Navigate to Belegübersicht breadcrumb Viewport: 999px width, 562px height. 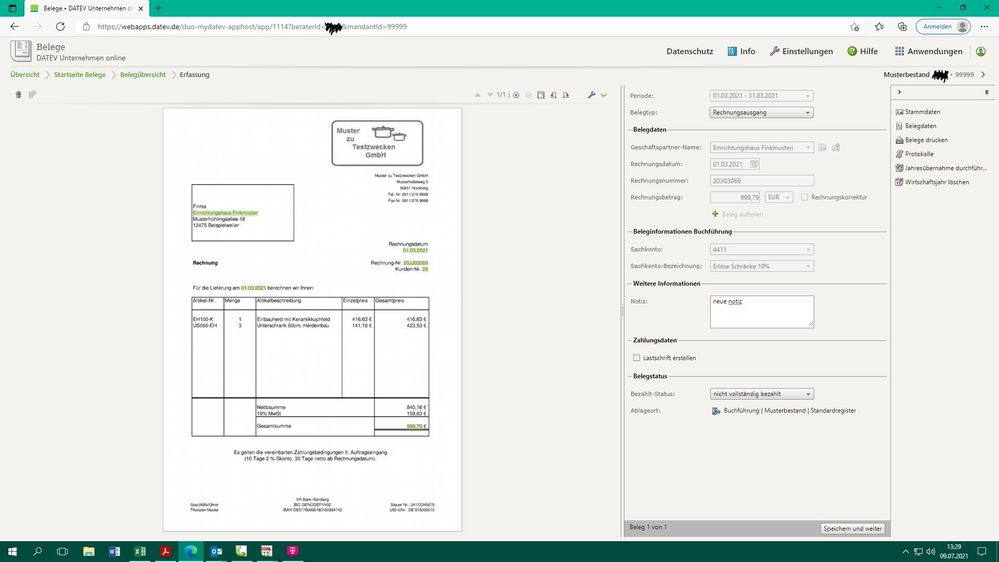tap(143, 75)
